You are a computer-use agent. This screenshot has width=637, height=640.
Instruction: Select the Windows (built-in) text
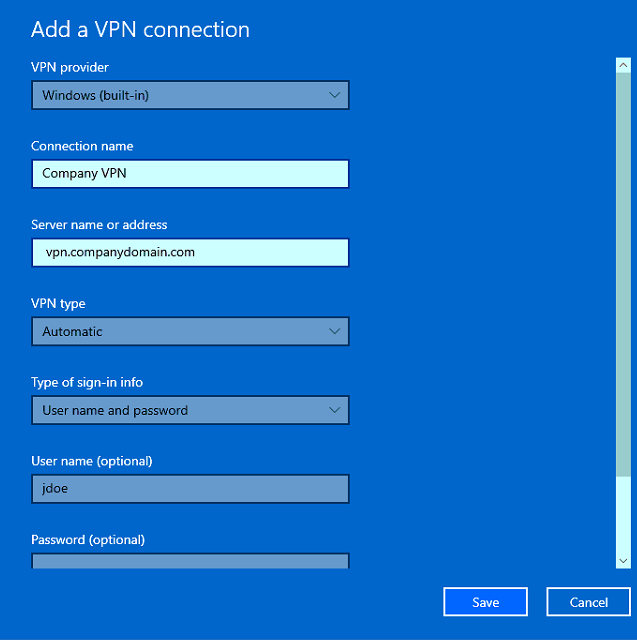(95, 96)
